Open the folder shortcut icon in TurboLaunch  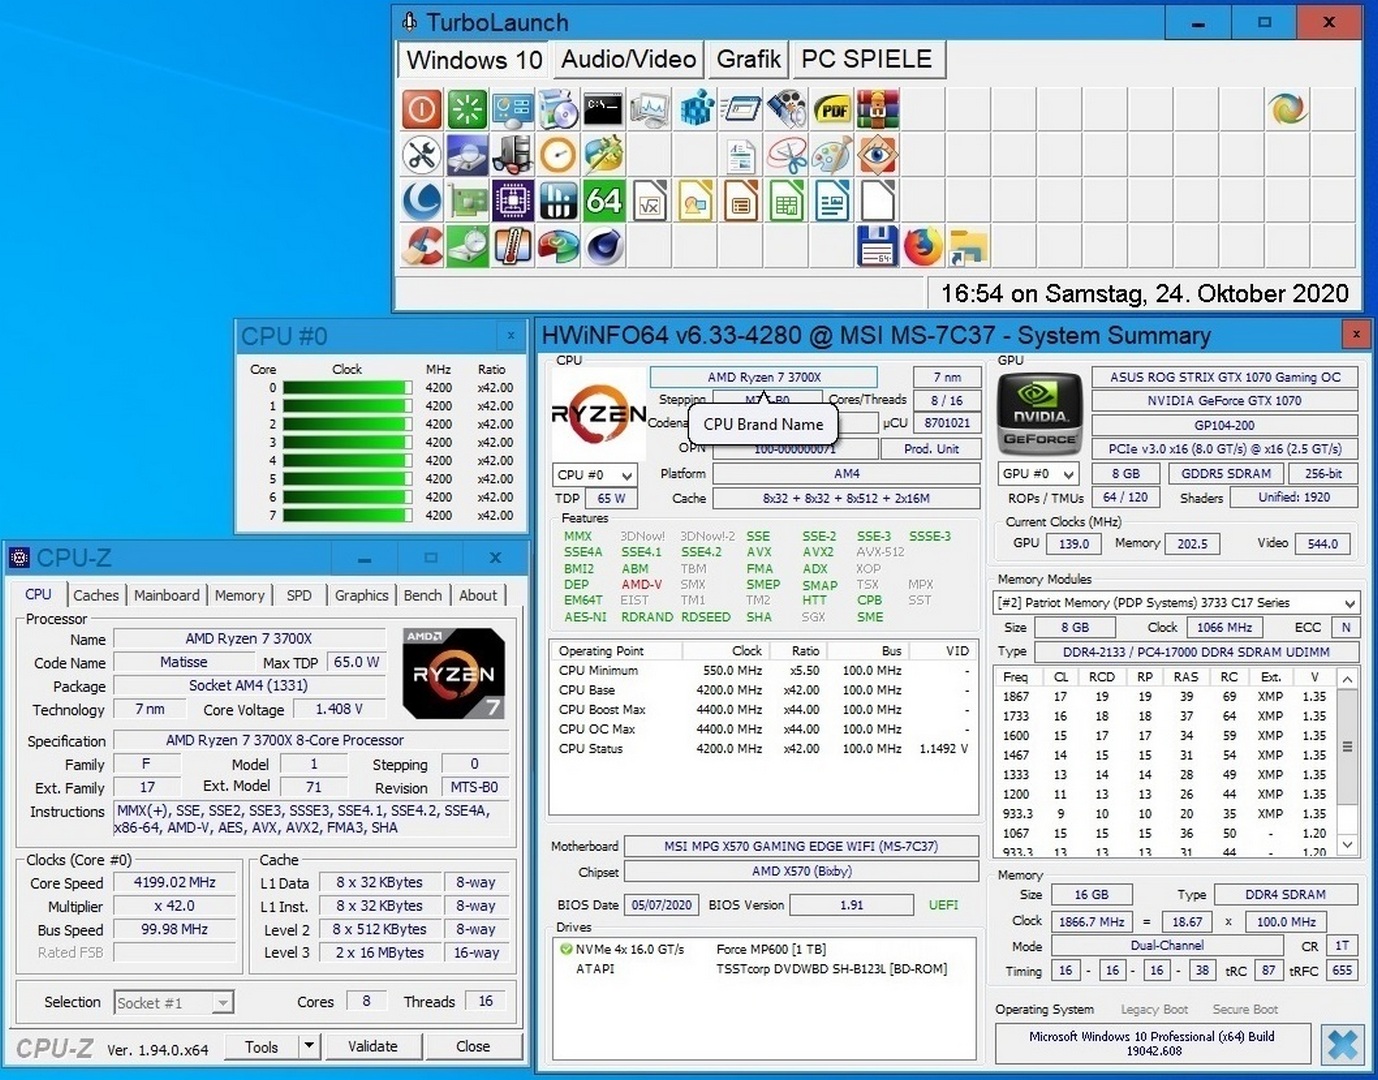(x=968, y=246)
